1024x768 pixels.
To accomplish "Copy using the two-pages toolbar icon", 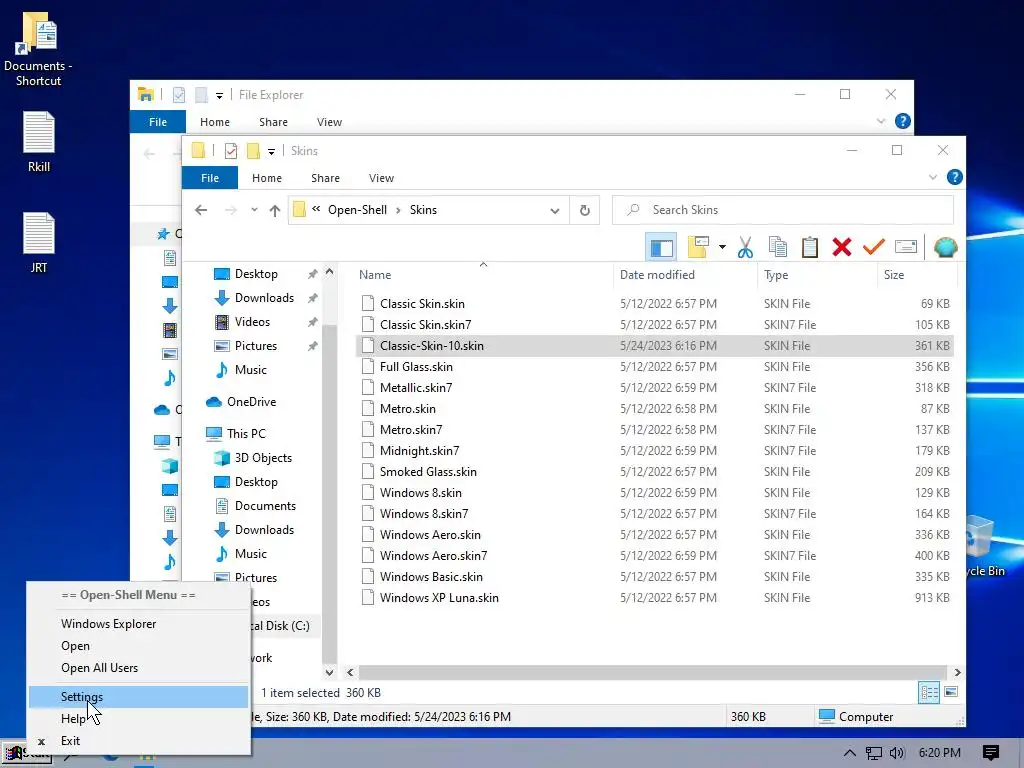I will click(778, 247).
